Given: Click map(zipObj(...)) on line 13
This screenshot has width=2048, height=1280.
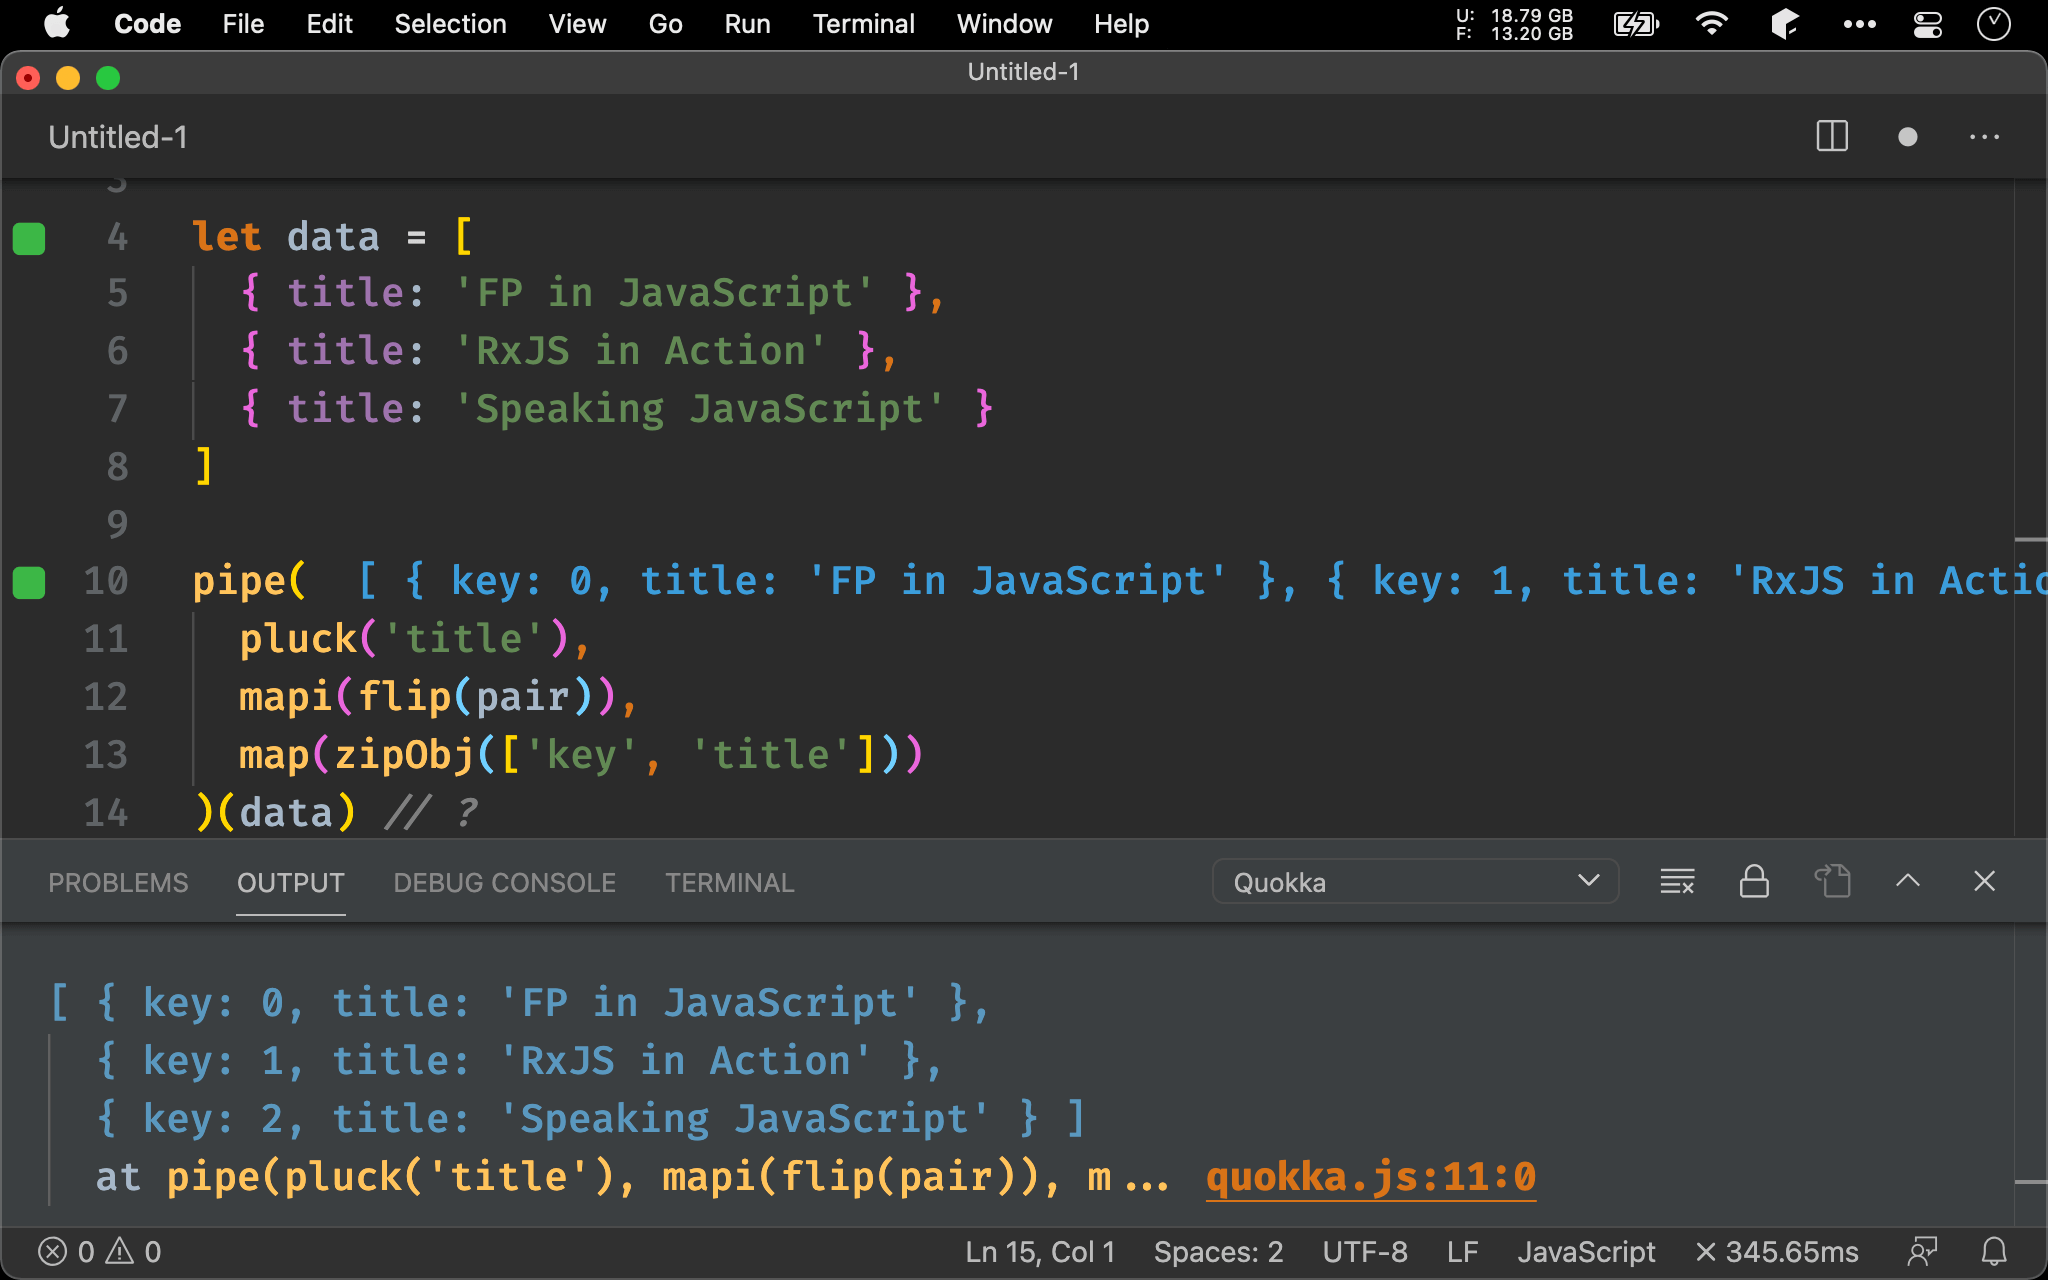Looking at the screenshot, I should pyautogui.click(x=581, y=755).
